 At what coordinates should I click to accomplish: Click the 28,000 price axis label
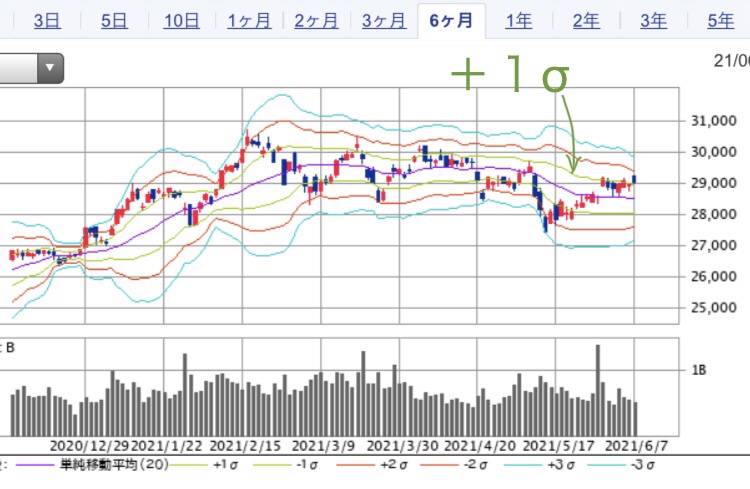pyautogui.click(x=714, y=214)
